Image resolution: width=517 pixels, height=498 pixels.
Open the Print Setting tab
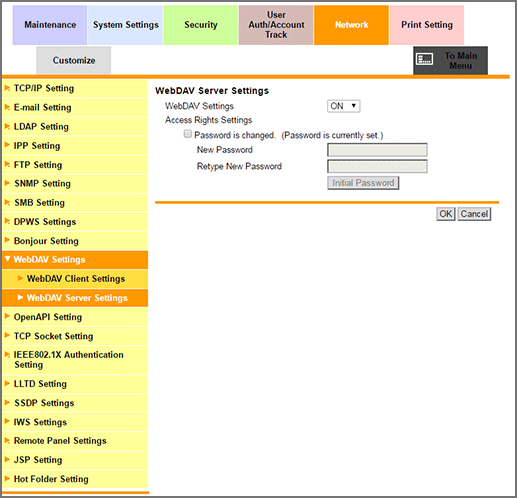tap(427, 25)
